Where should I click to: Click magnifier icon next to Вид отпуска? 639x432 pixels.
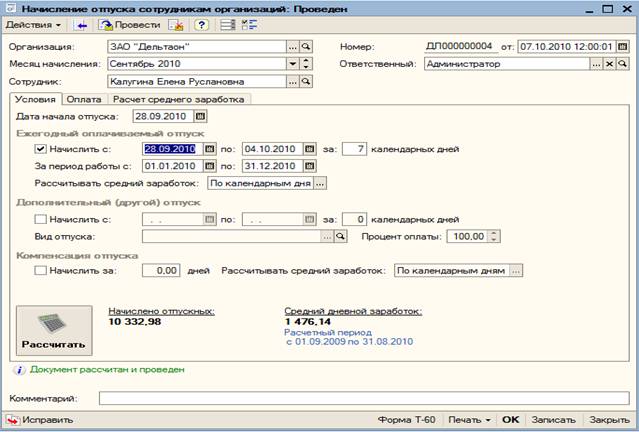pyautogui.click(x=340, y=236)
